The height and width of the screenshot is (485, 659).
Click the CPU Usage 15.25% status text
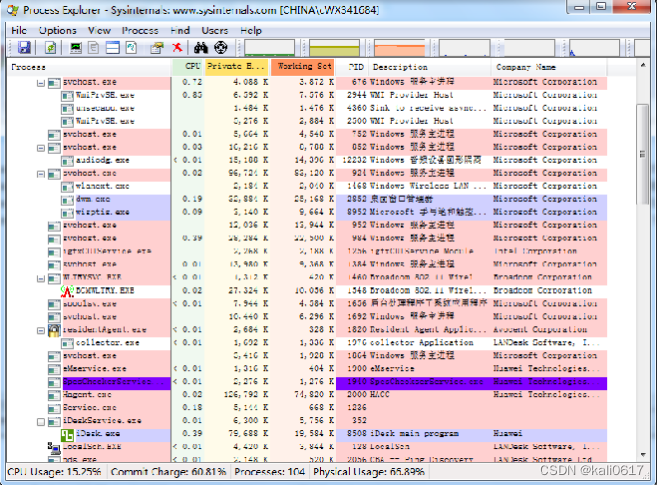[x=55, y=472]
